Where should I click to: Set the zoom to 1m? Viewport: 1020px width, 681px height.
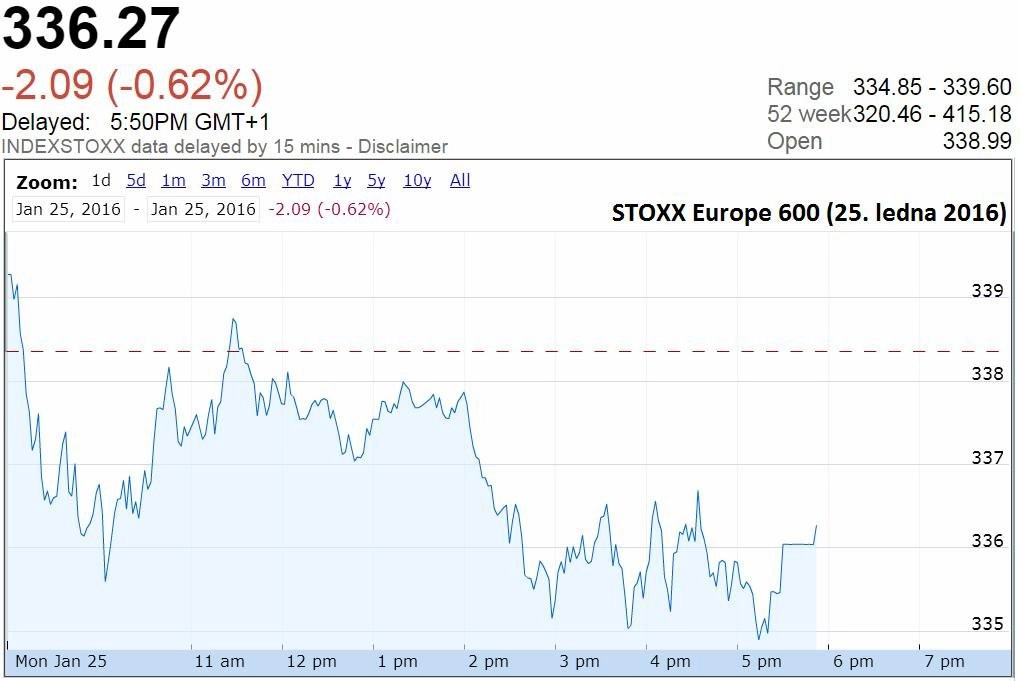[173, 180]
